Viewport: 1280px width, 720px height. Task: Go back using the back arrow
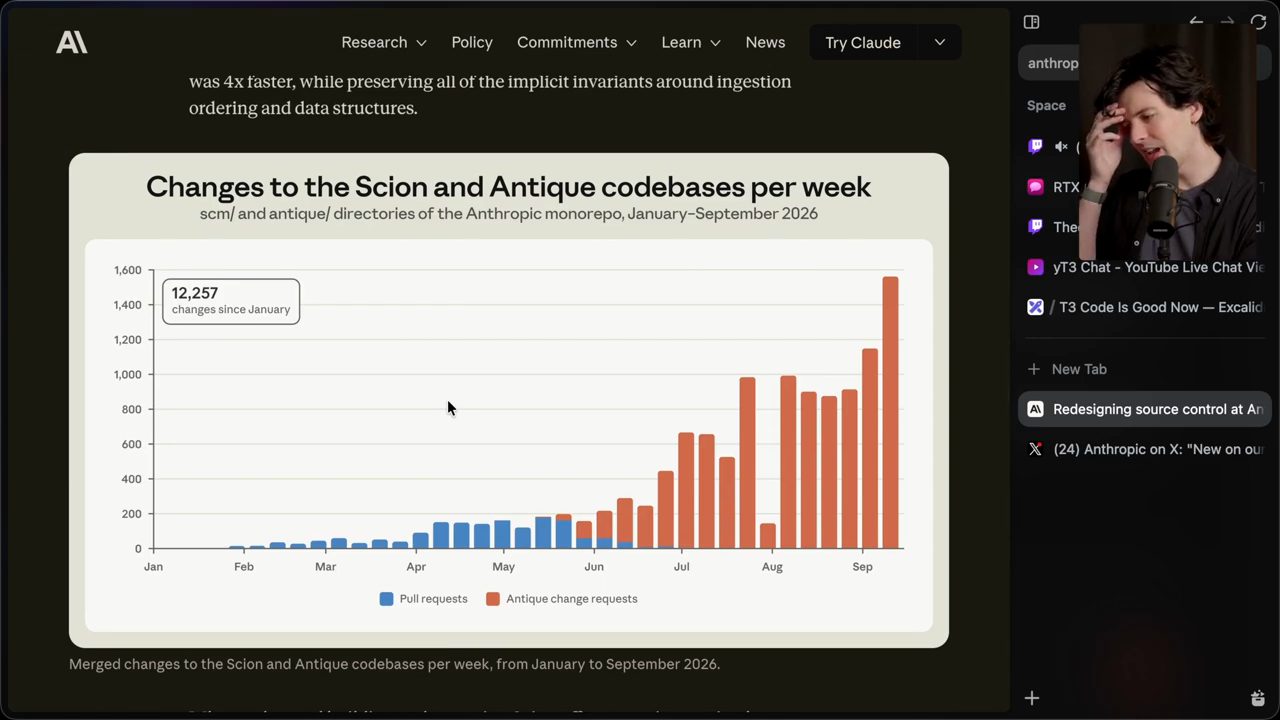click(x=1196, y=22)
